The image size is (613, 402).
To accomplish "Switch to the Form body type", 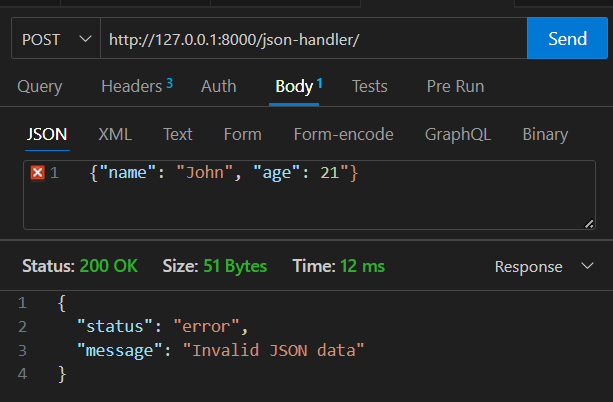I will click(x=242, y=134).
